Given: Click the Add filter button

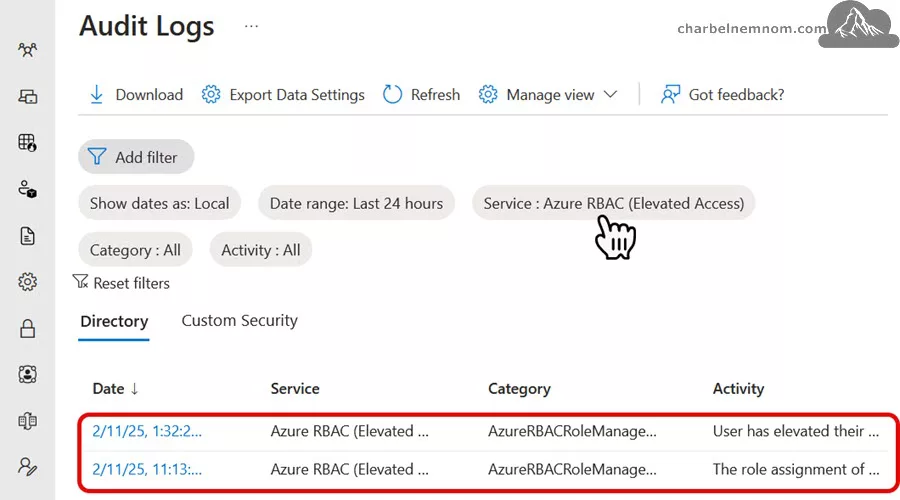Looking at the screenshot, I should (x=136, y=157).
